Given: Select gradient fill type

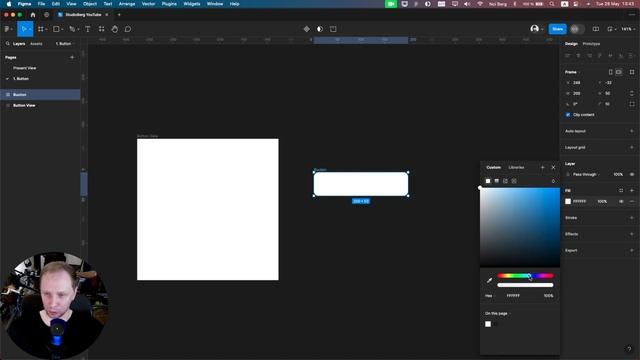Looking at the screenshot, I should click(x=497, y=181).
